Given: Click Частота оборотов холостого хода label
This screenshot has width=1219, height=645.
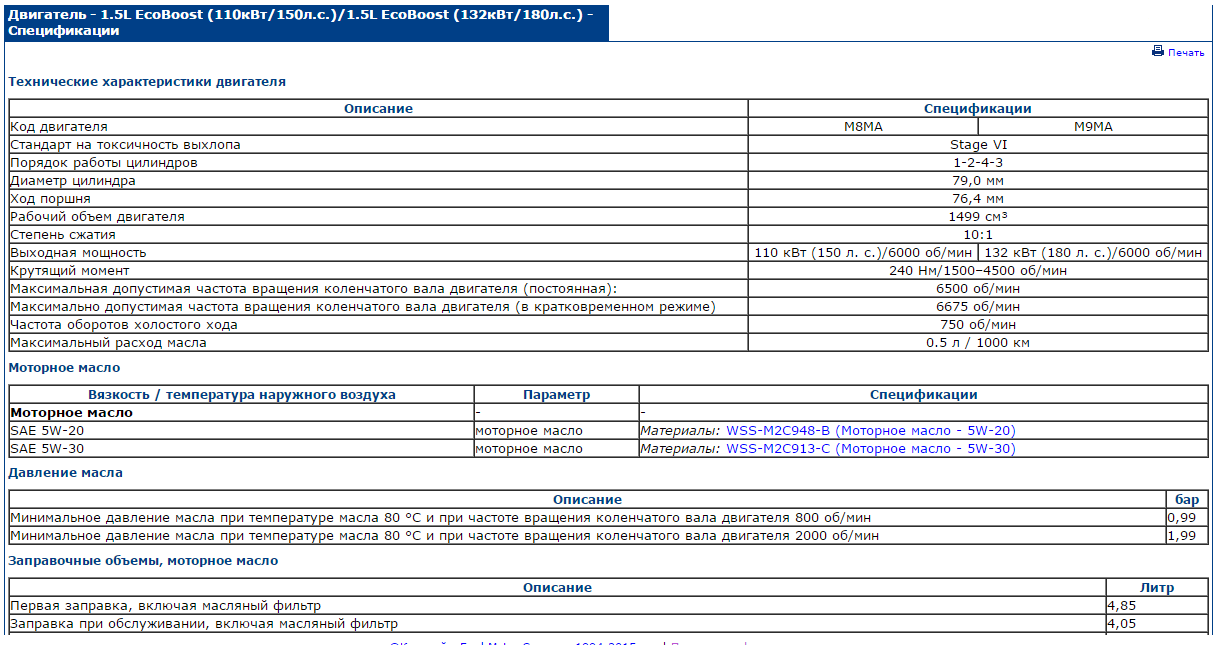Looking at the screenshot, I should [124, 325].
